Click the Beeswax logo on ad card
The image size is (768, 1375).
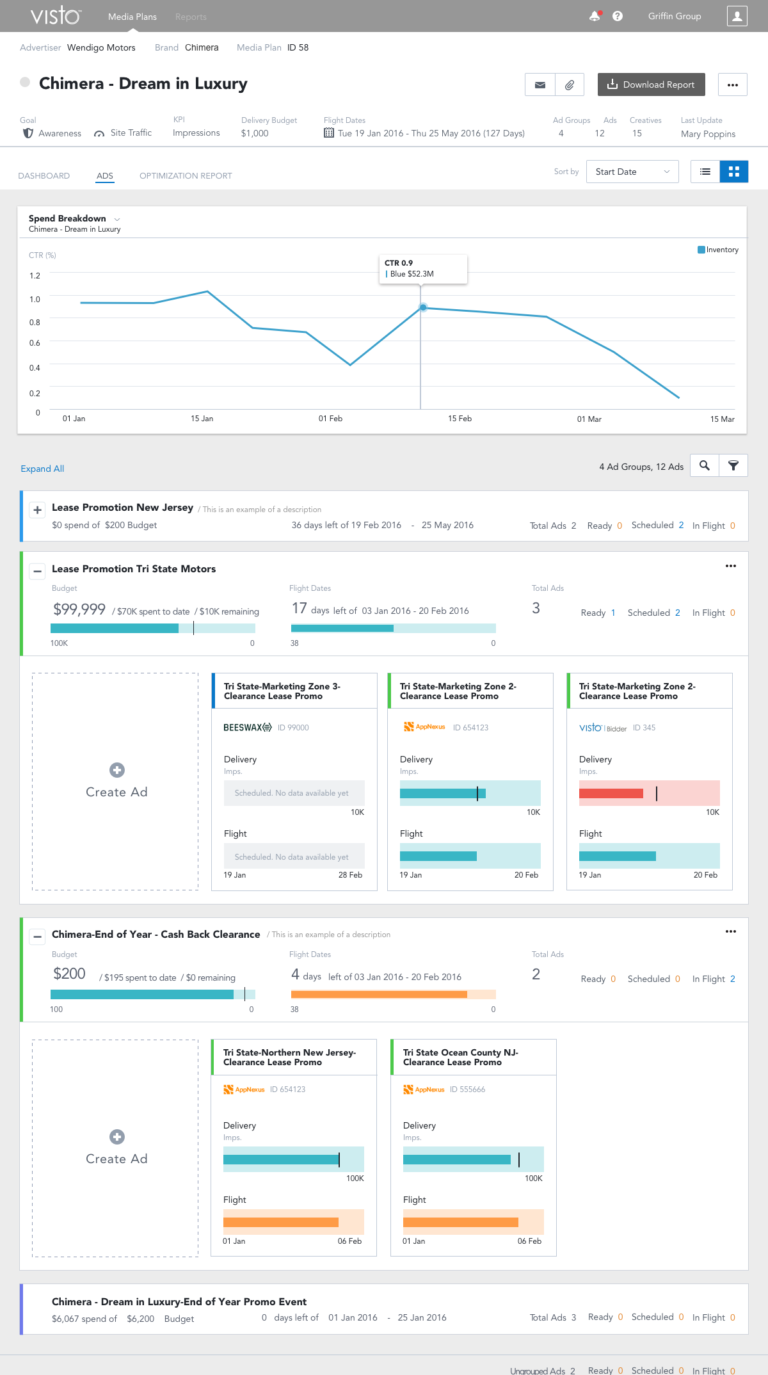tap(247, 727)
